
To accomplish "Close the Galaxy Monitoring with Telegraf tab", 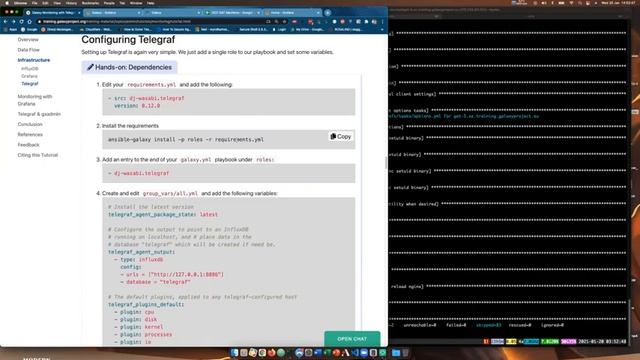I will (79, 13).
